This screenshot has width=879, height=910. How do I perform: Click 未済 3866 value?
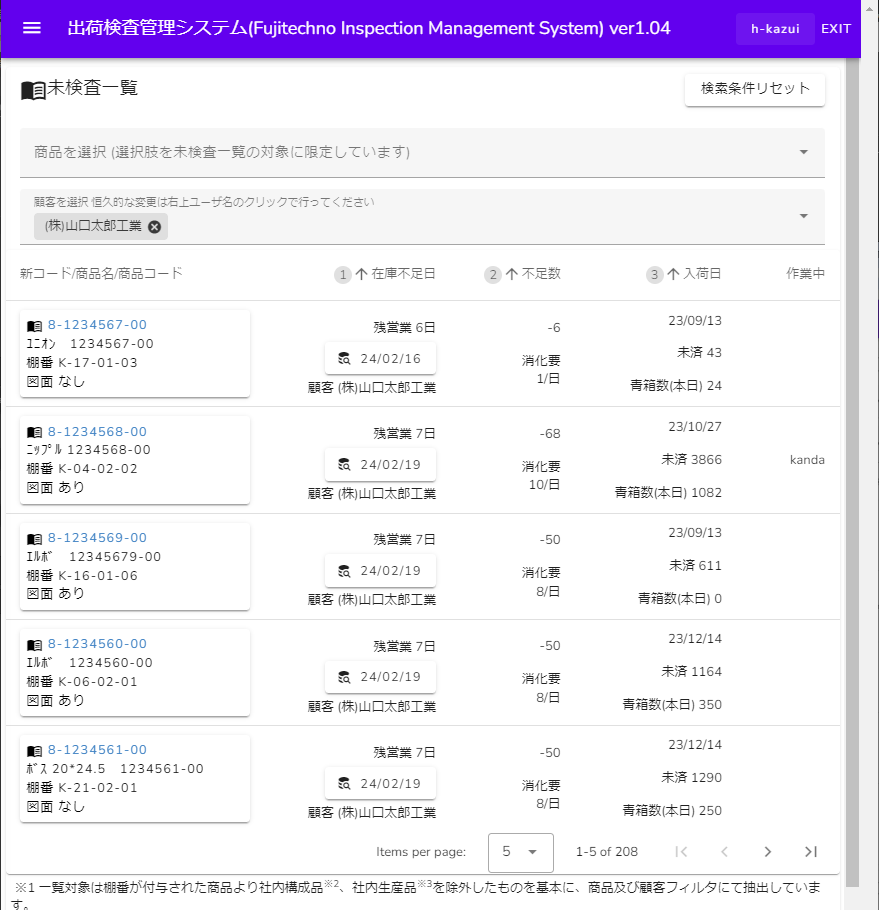pyautogui.click(x=692, y=460)
